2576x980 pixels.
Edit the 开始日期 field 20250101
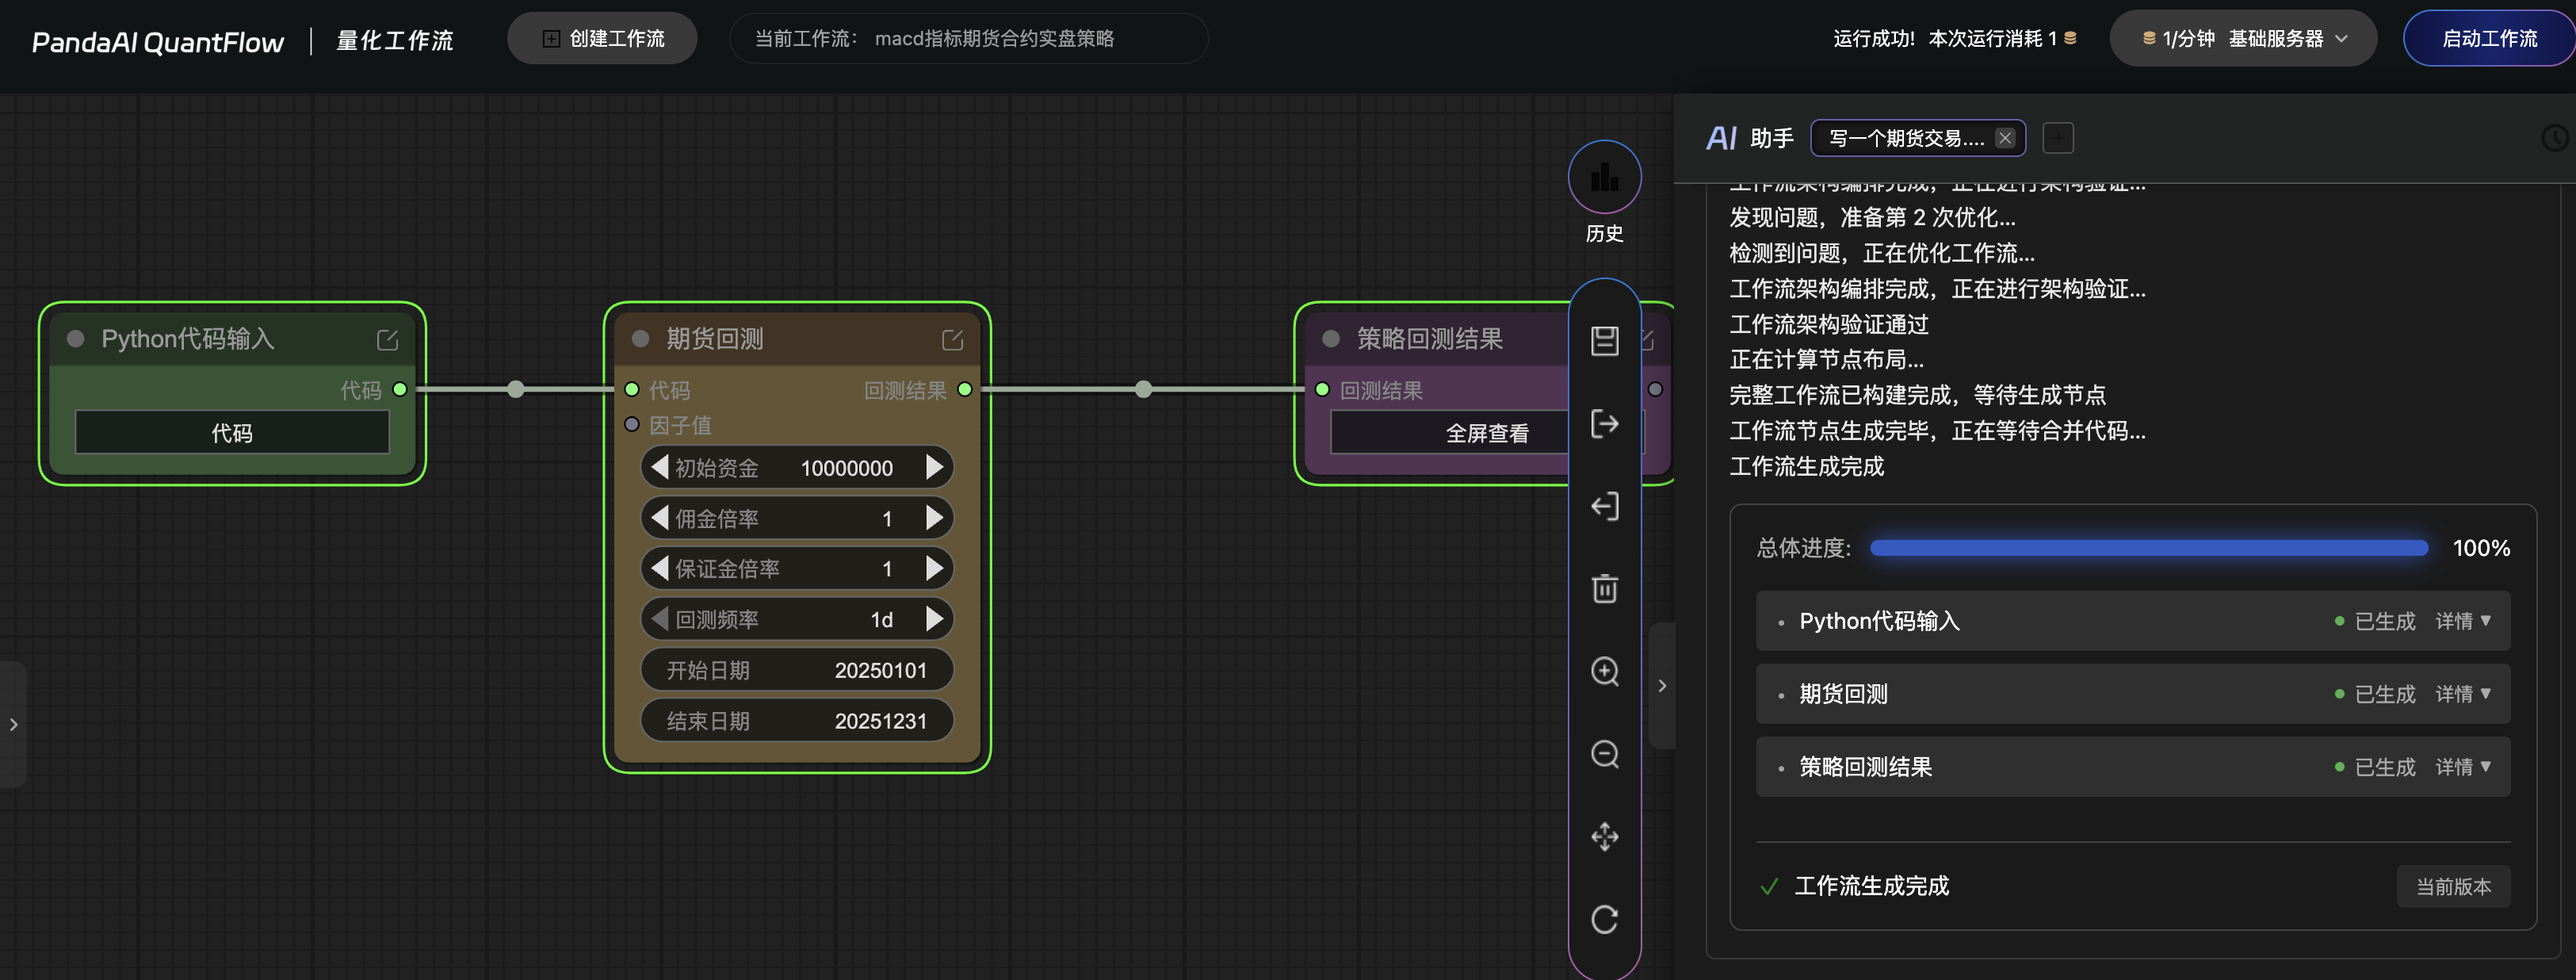[797, 670]
